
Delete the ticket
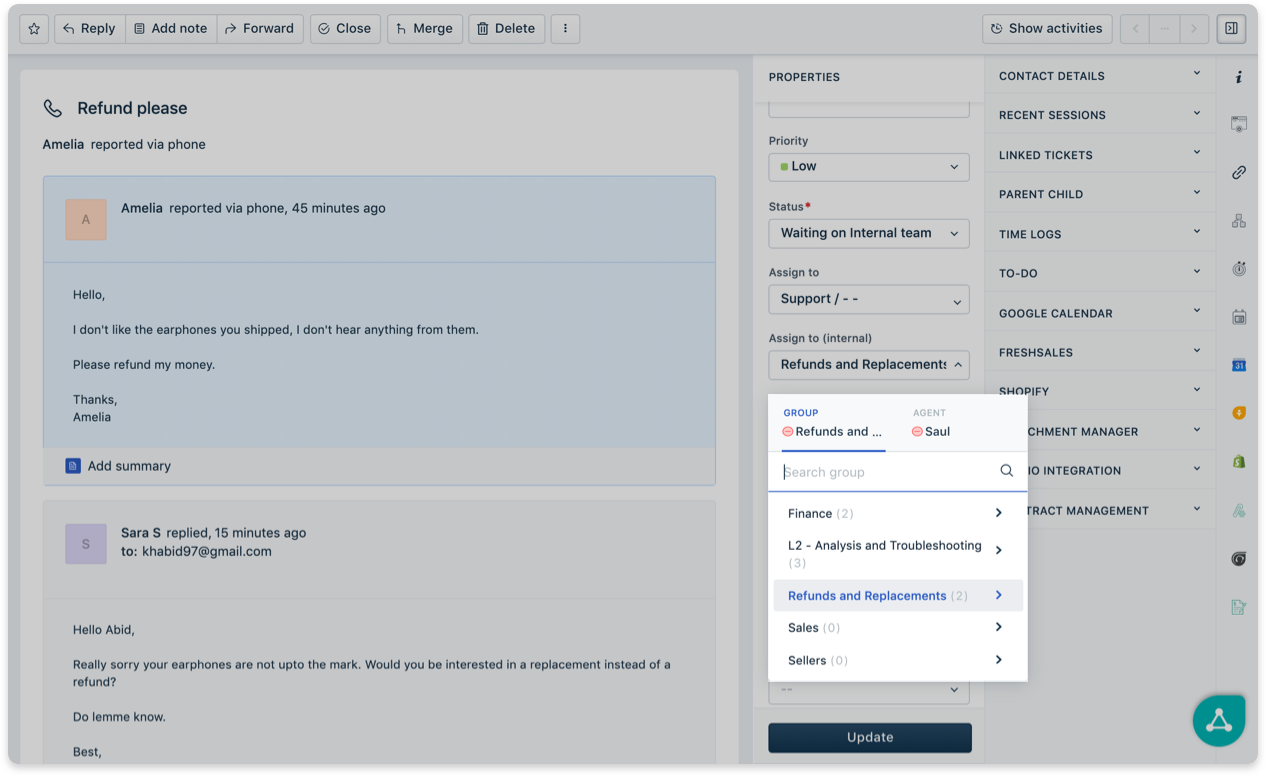[x=507, y=29]
